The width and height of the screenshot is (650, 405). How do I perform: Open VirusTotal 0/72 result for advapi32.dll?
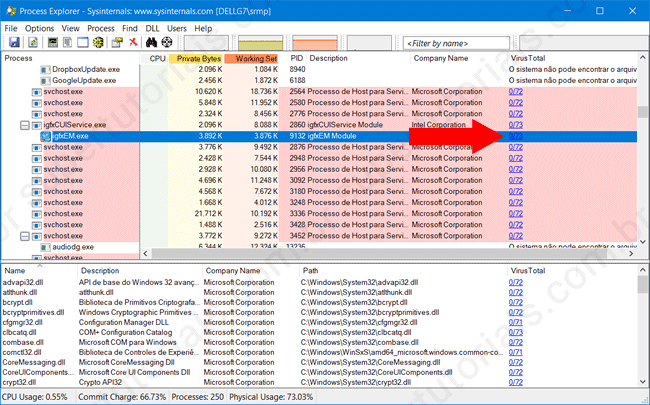tap(516, 282)
